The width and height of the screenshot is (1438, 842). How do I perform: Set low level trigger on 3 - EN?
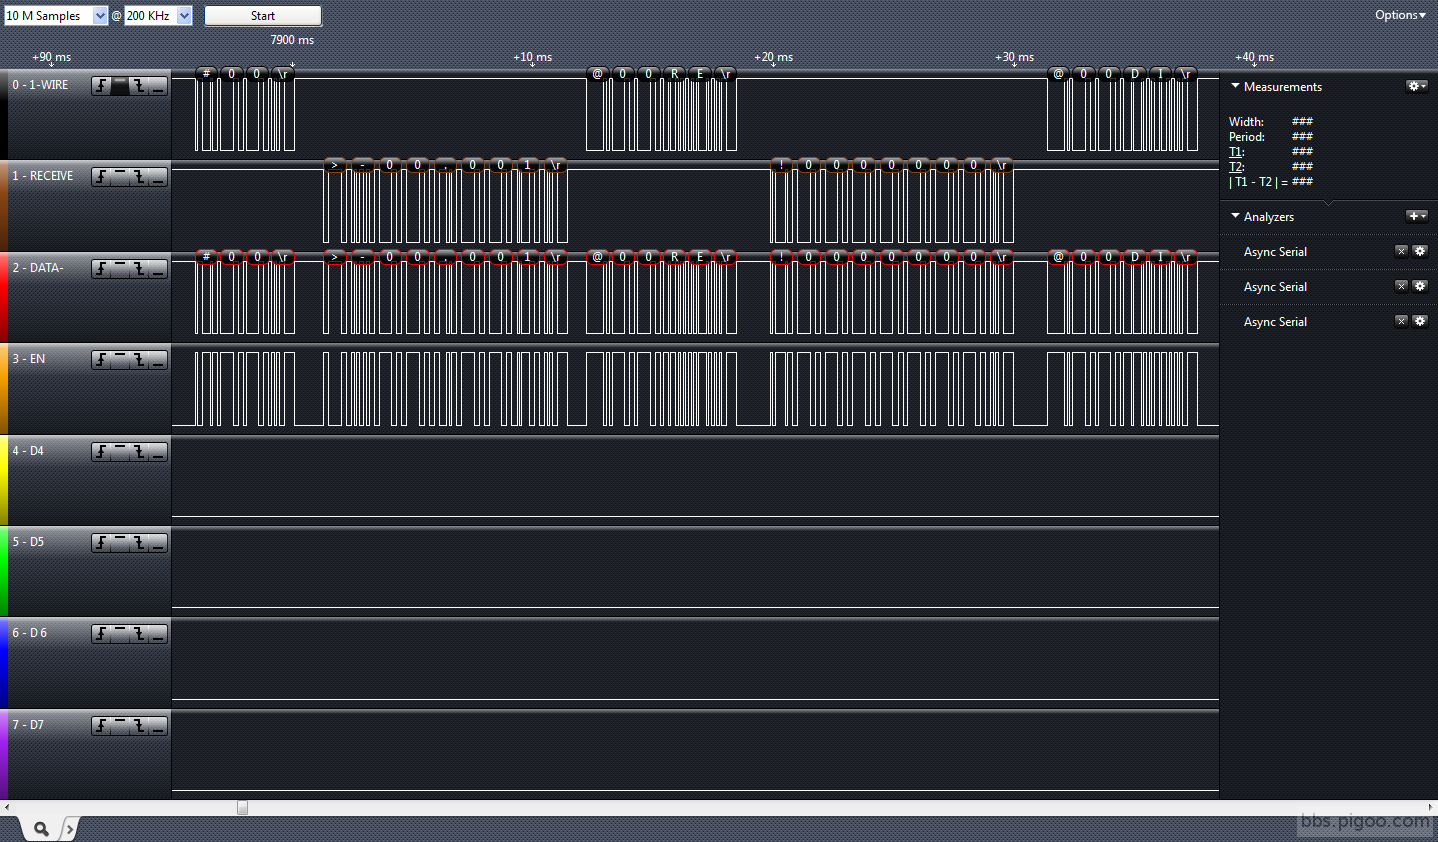pyautogui.click(x=158, y=360)
